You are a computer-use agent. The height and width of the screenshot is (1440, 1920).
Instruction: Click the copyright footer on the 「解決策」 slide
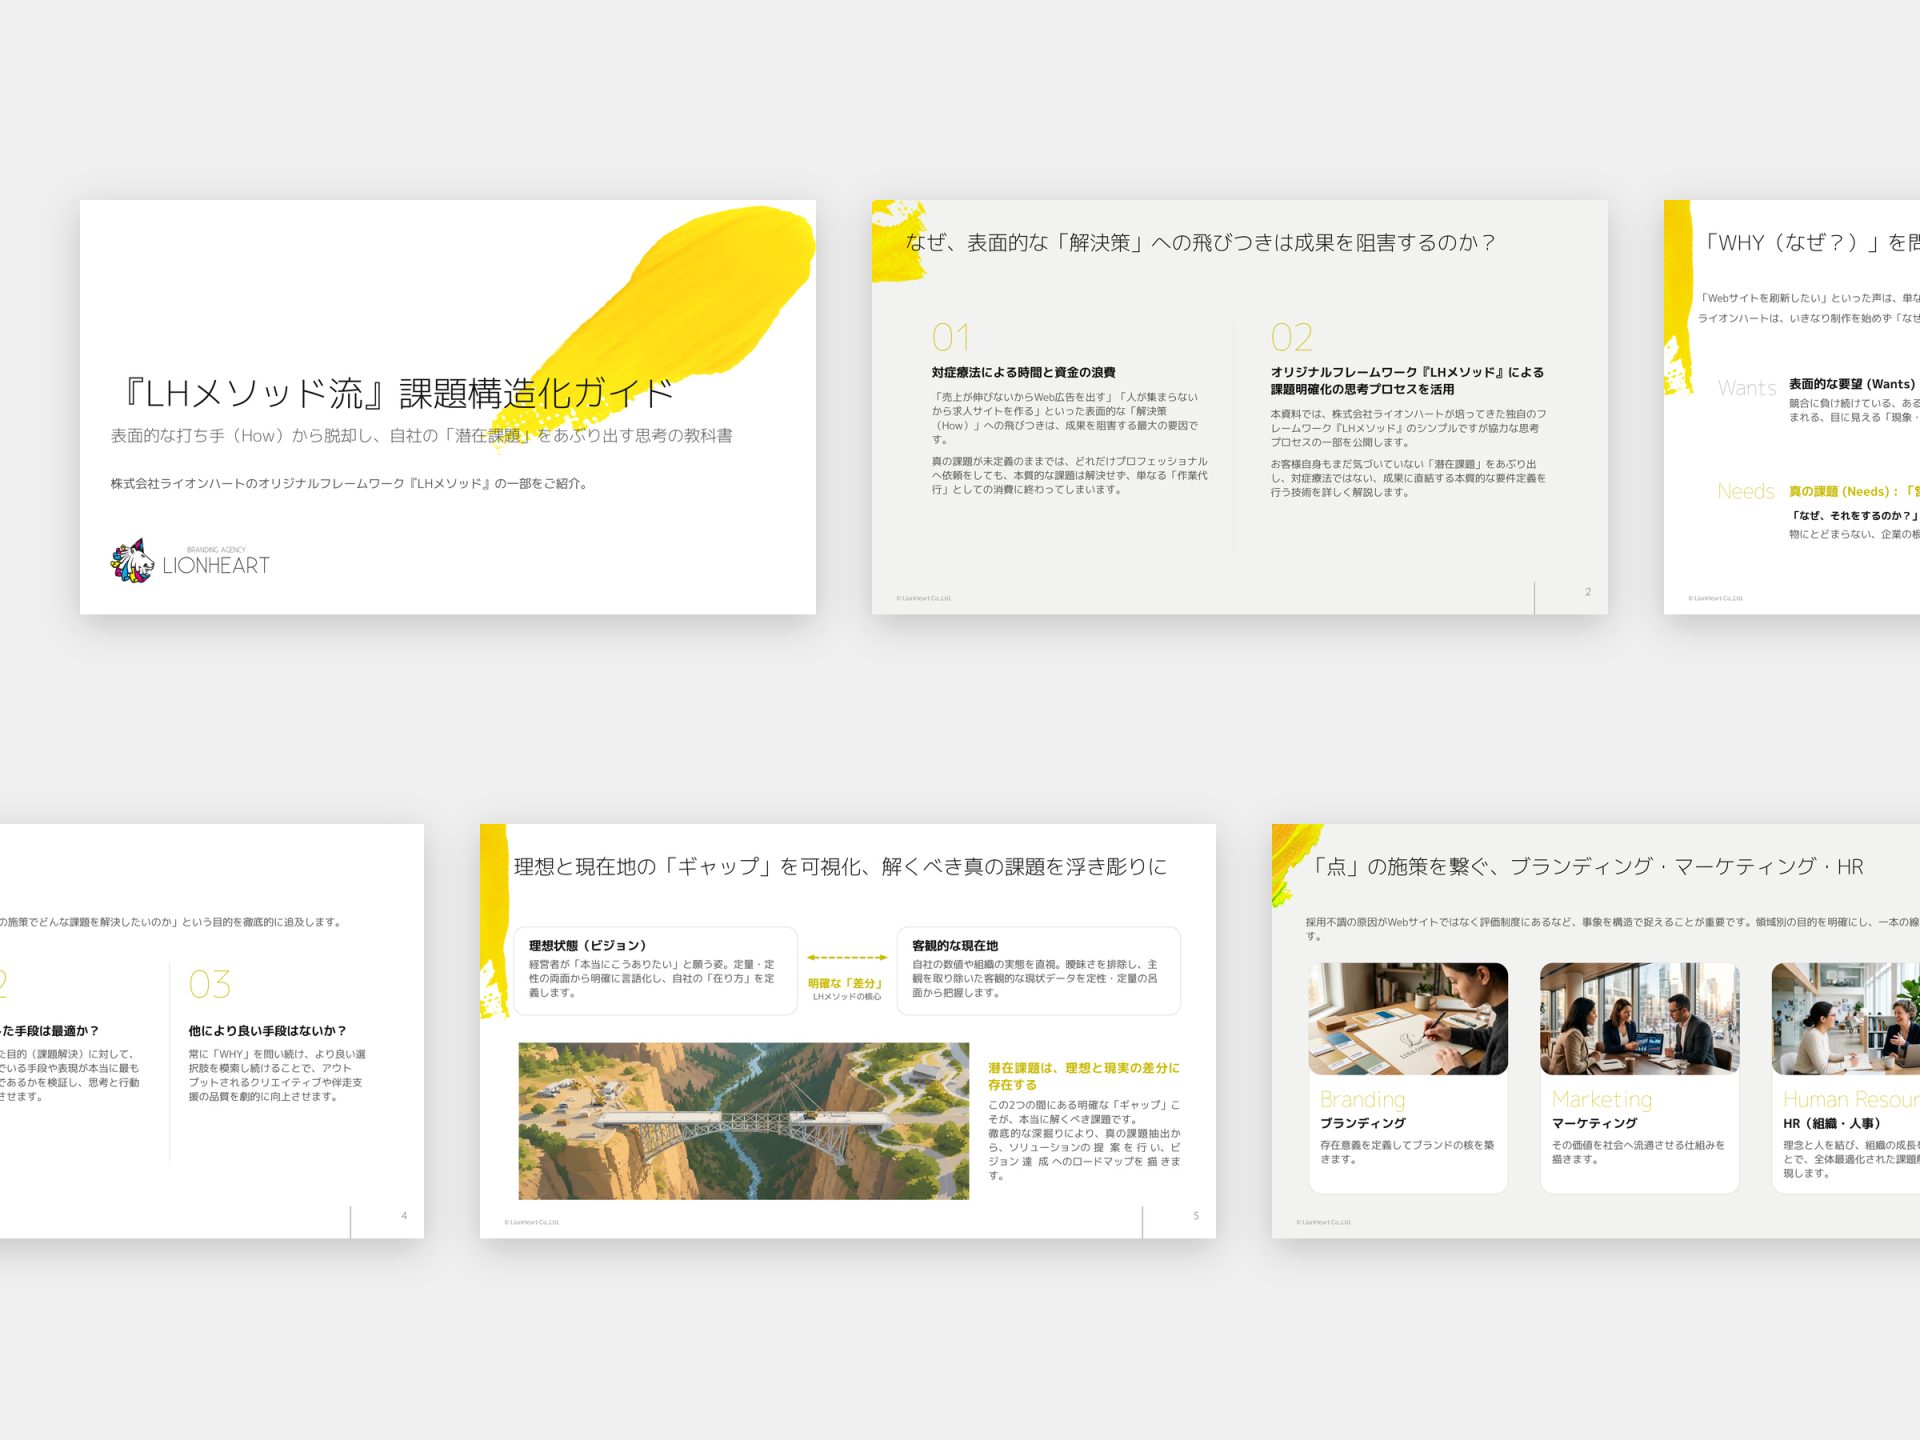(924, 598)
